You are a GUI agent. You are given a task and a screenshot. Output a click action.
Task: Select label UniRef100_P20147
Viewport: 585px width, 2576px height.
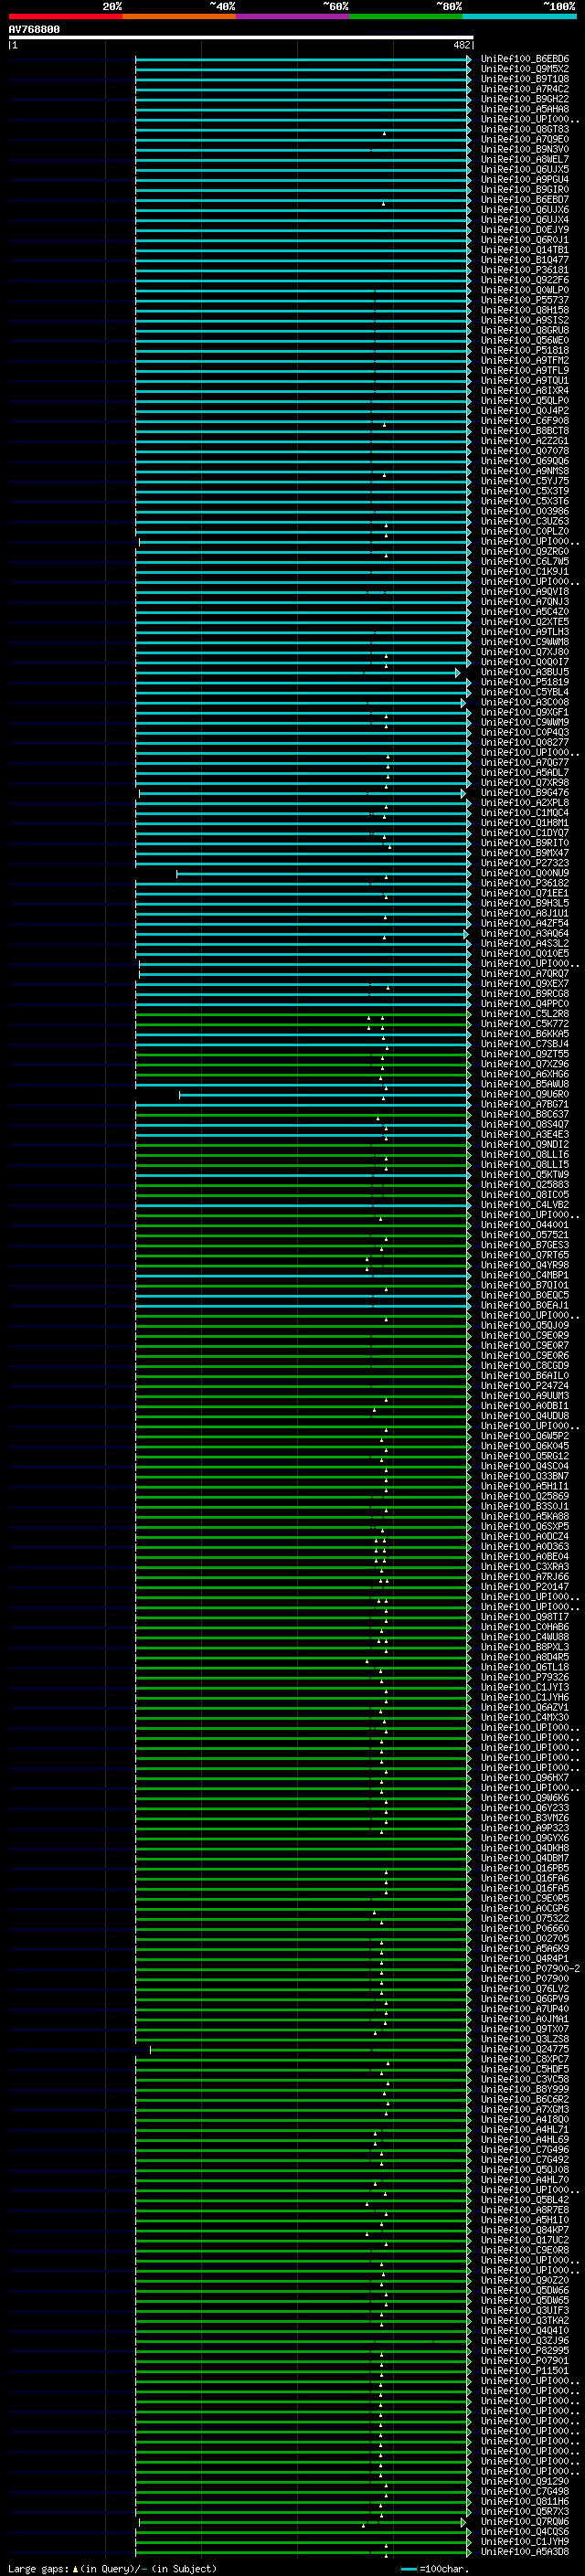(524, 1587)
